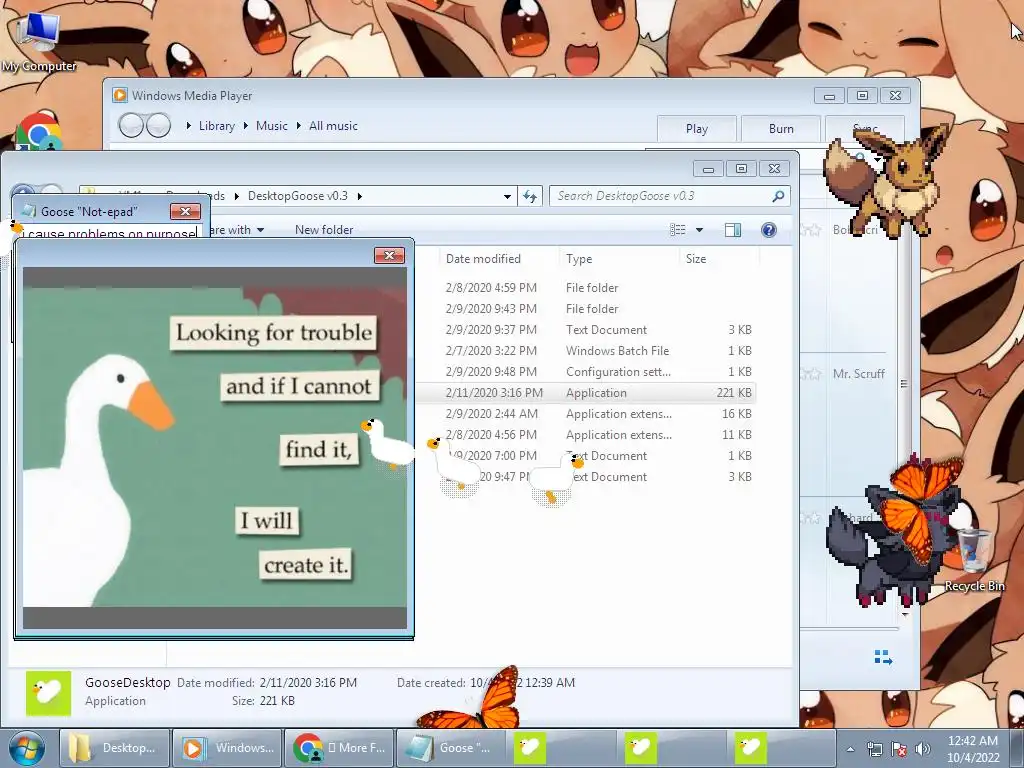Select file folder dated 2/8/2020 4:59 PM
Image resolution: width=1024 pixels, height=768 pixels.
click(x=586, y=287)
